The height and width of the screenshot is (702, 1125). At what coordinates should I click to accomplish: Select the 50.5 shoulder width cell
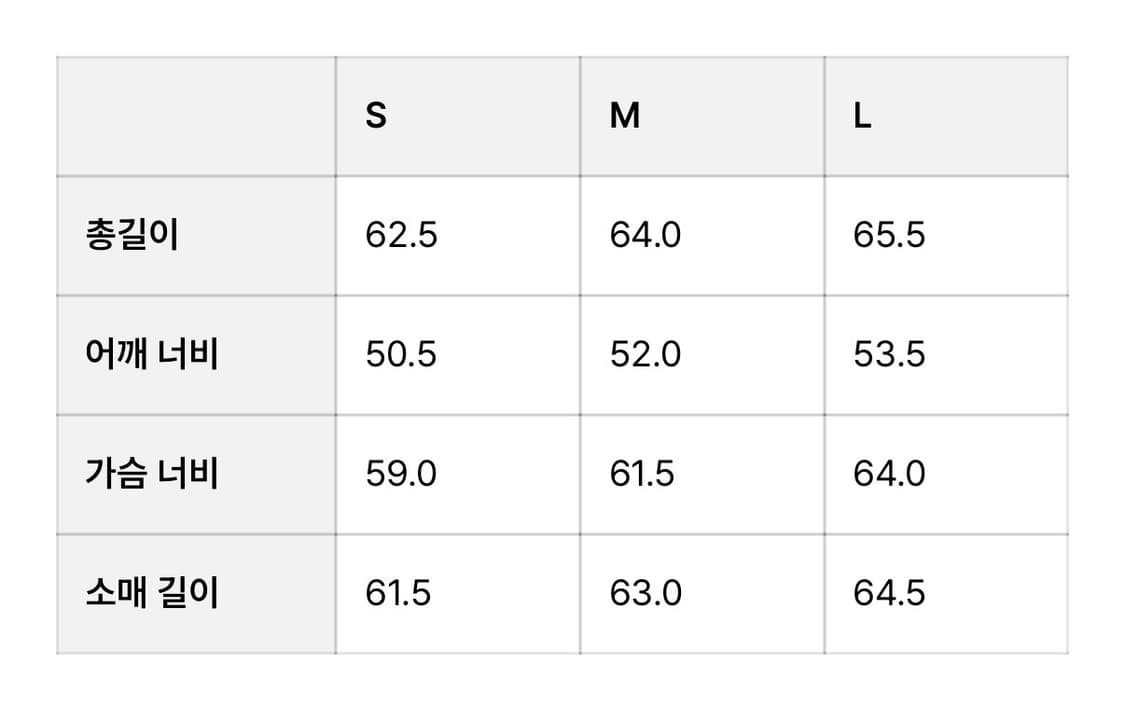pos(401,355)
